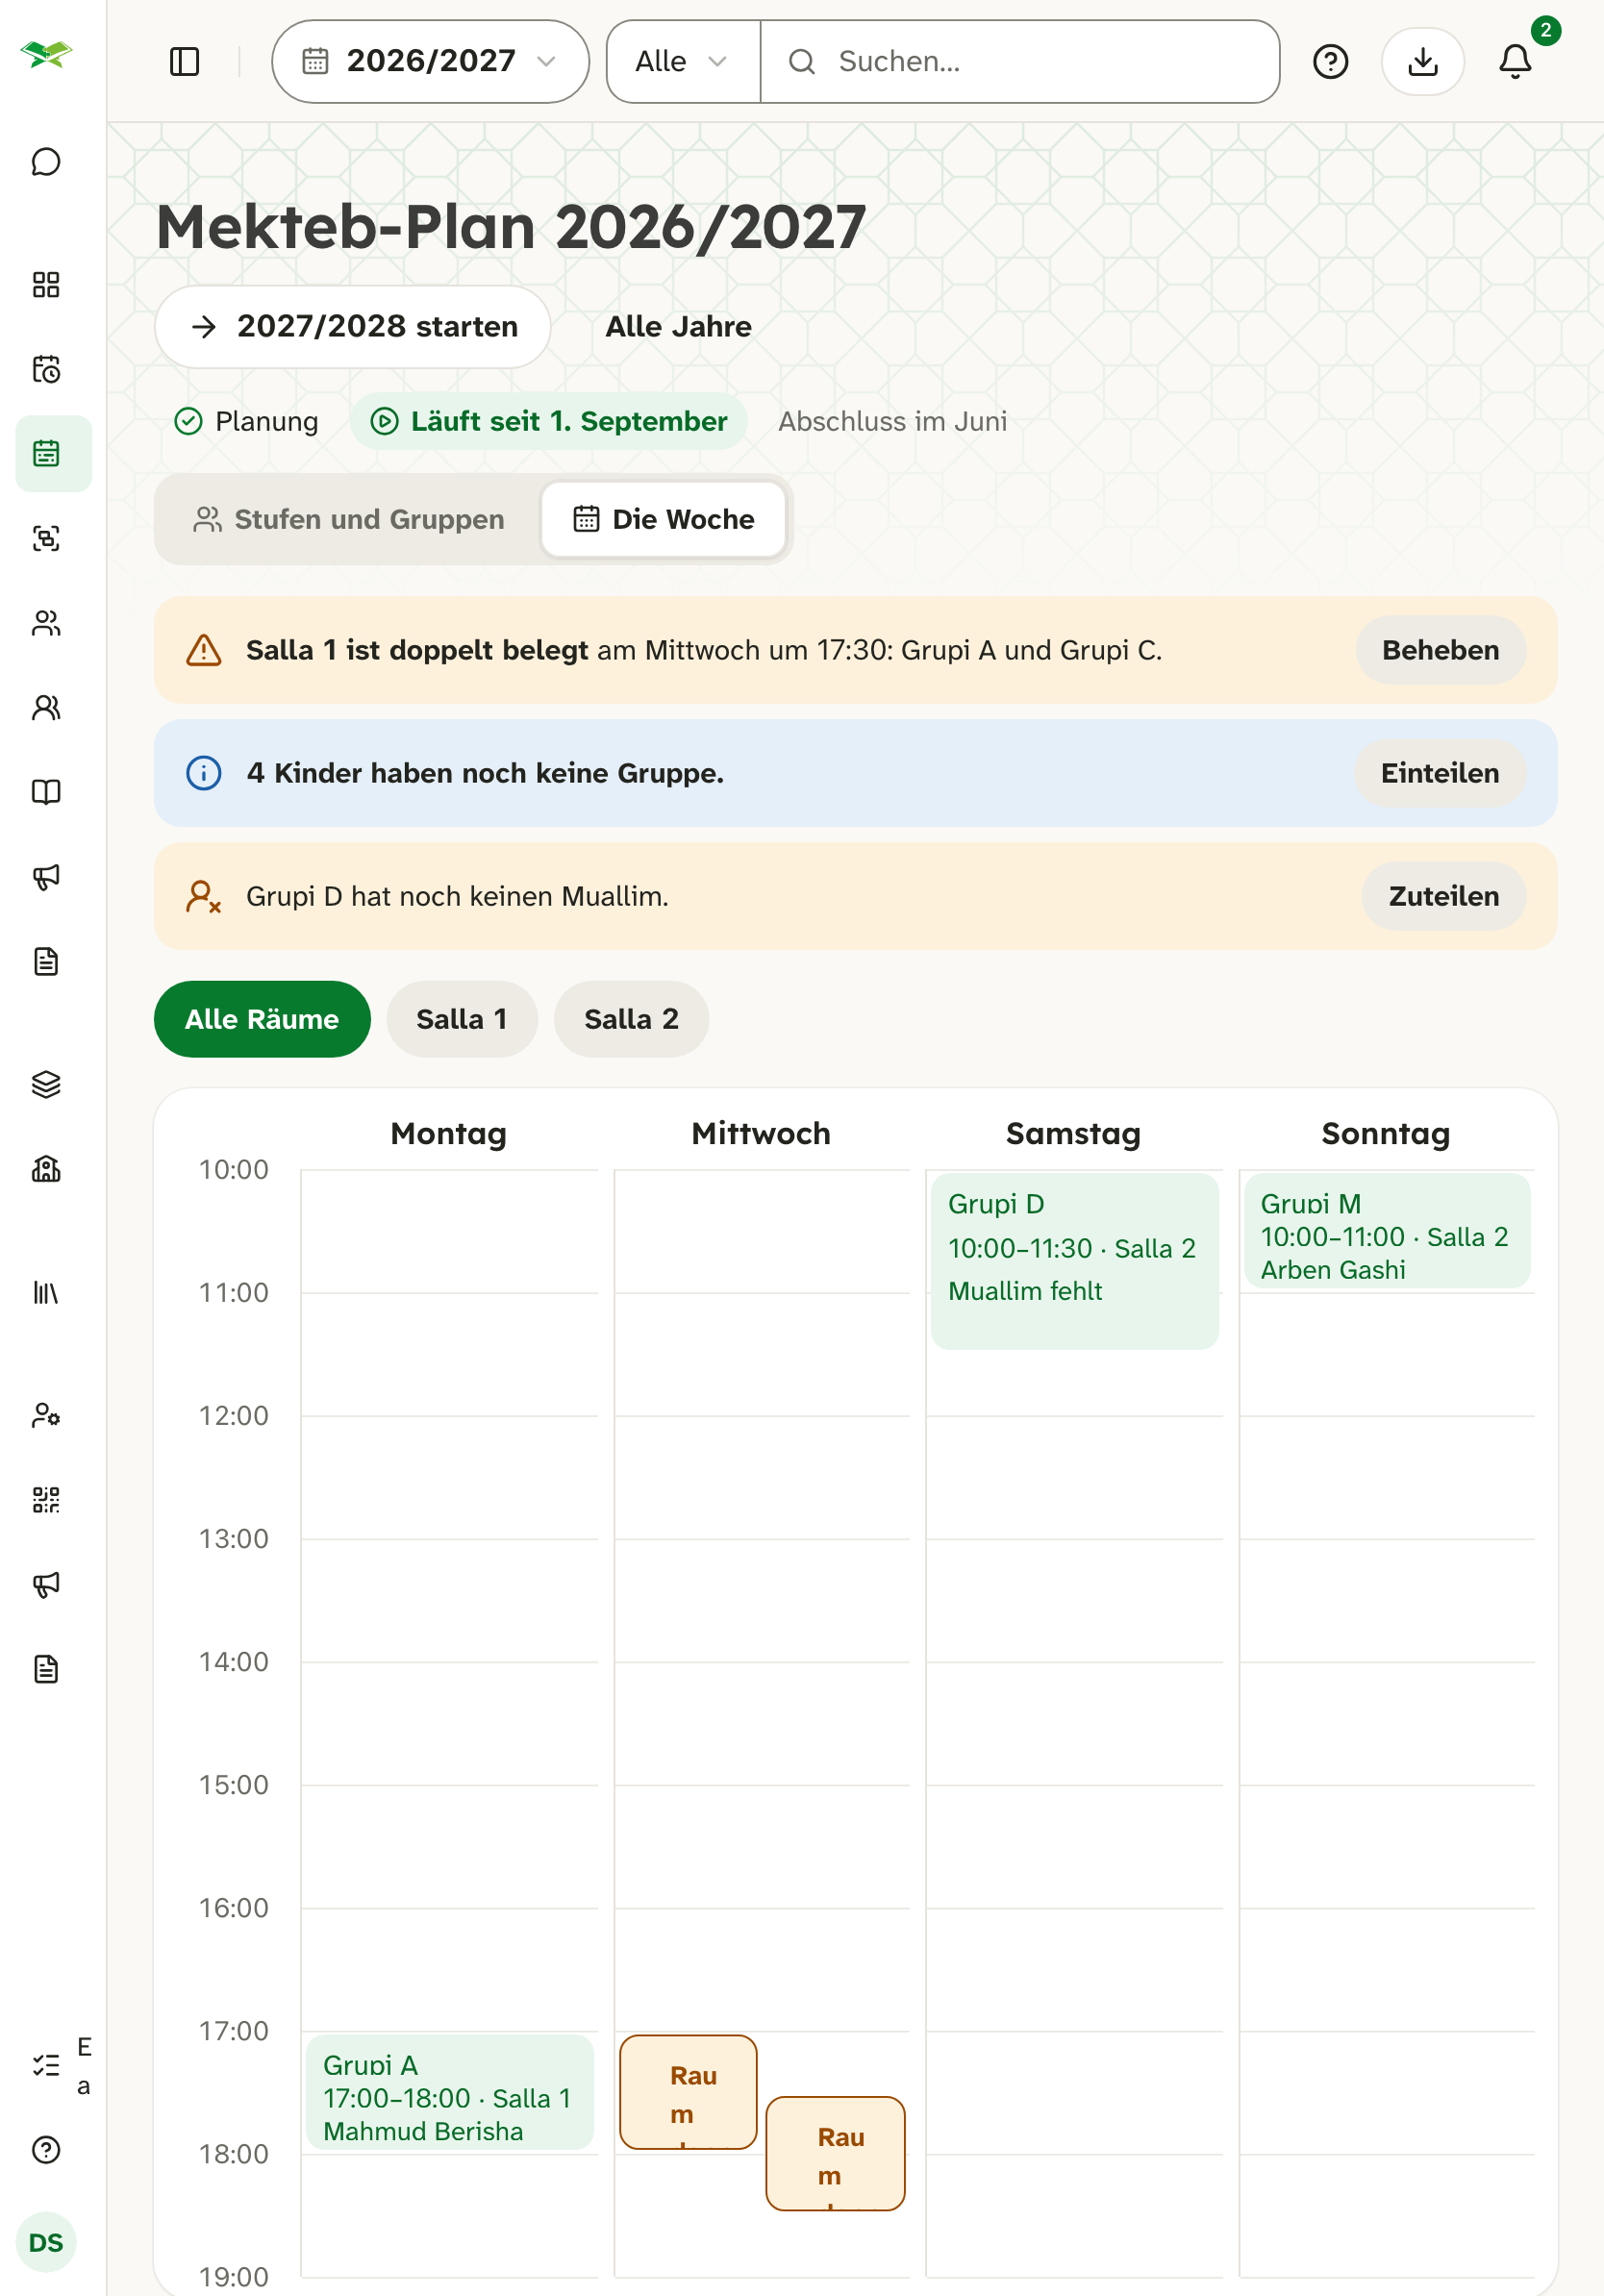Screen dimensions: 1604x2296
Task: Filter schedule by Salla 2
Action: pos(631,1019)
